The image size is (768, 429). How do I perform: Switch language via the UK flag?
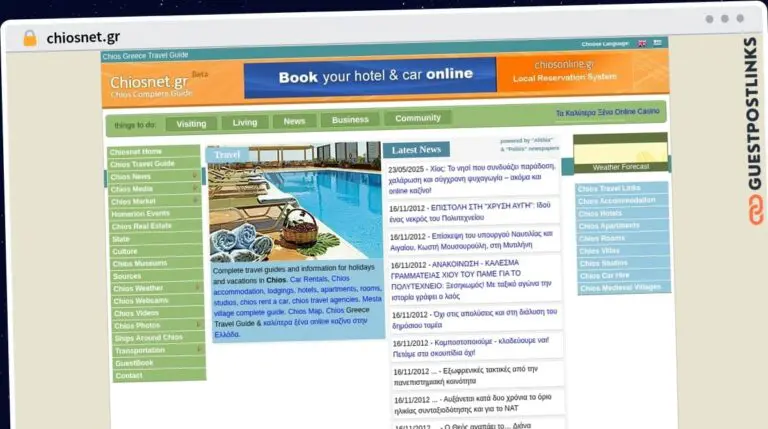[x=642, y=44]
